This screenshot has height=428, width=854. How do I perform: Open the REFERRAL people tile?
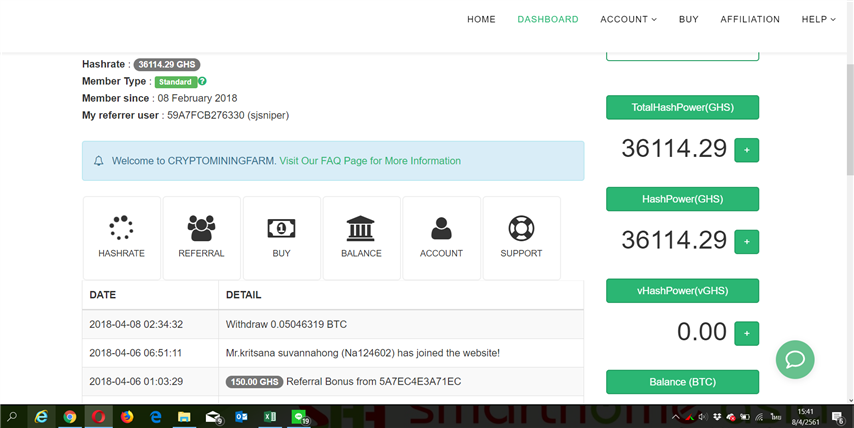point(202,238)
